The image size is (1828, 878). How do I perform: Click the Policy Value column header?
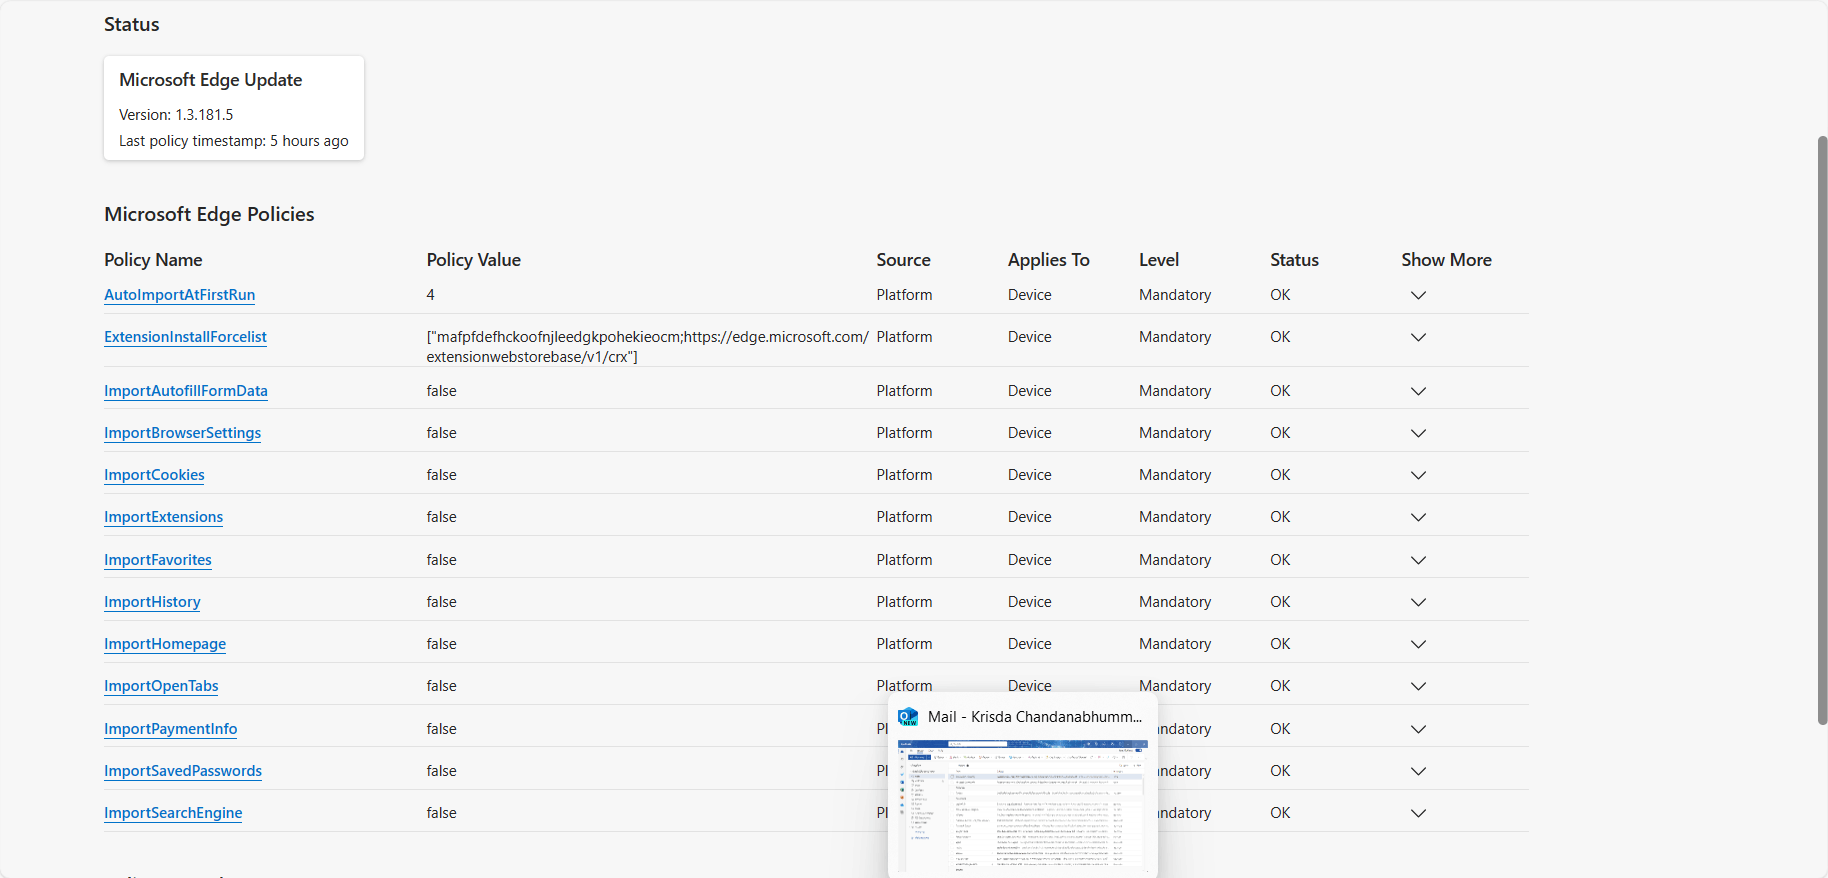coord(474,260)
